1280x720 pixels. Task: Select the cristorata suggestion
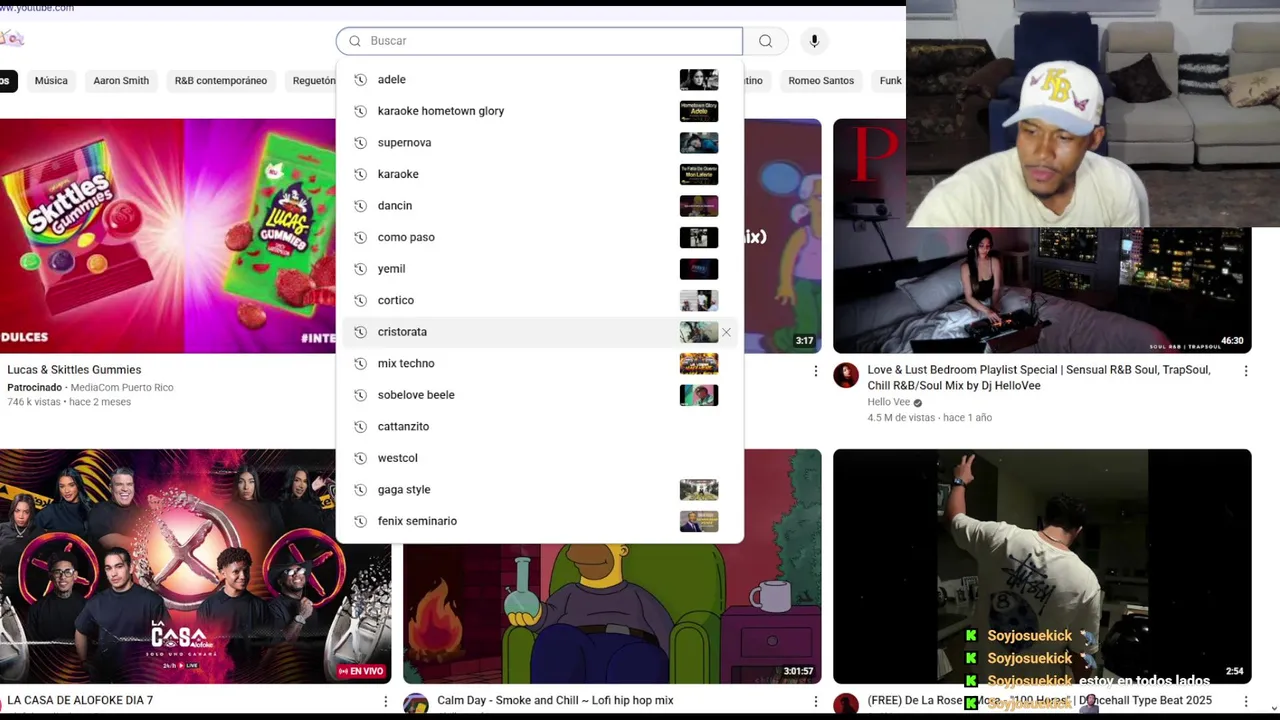pyautogui.click(x=539, y=332)
